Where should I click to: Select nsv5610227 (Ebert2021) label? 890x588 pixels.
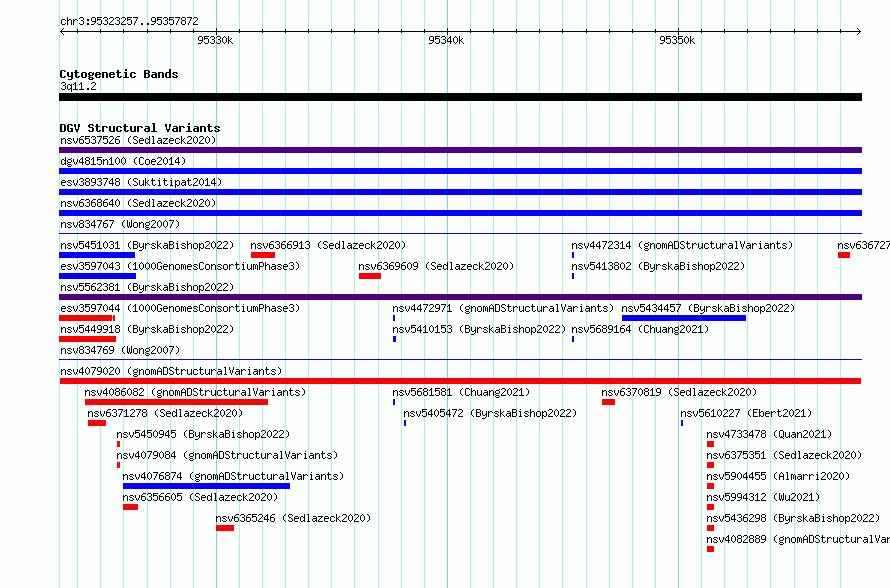click(746, 413)
